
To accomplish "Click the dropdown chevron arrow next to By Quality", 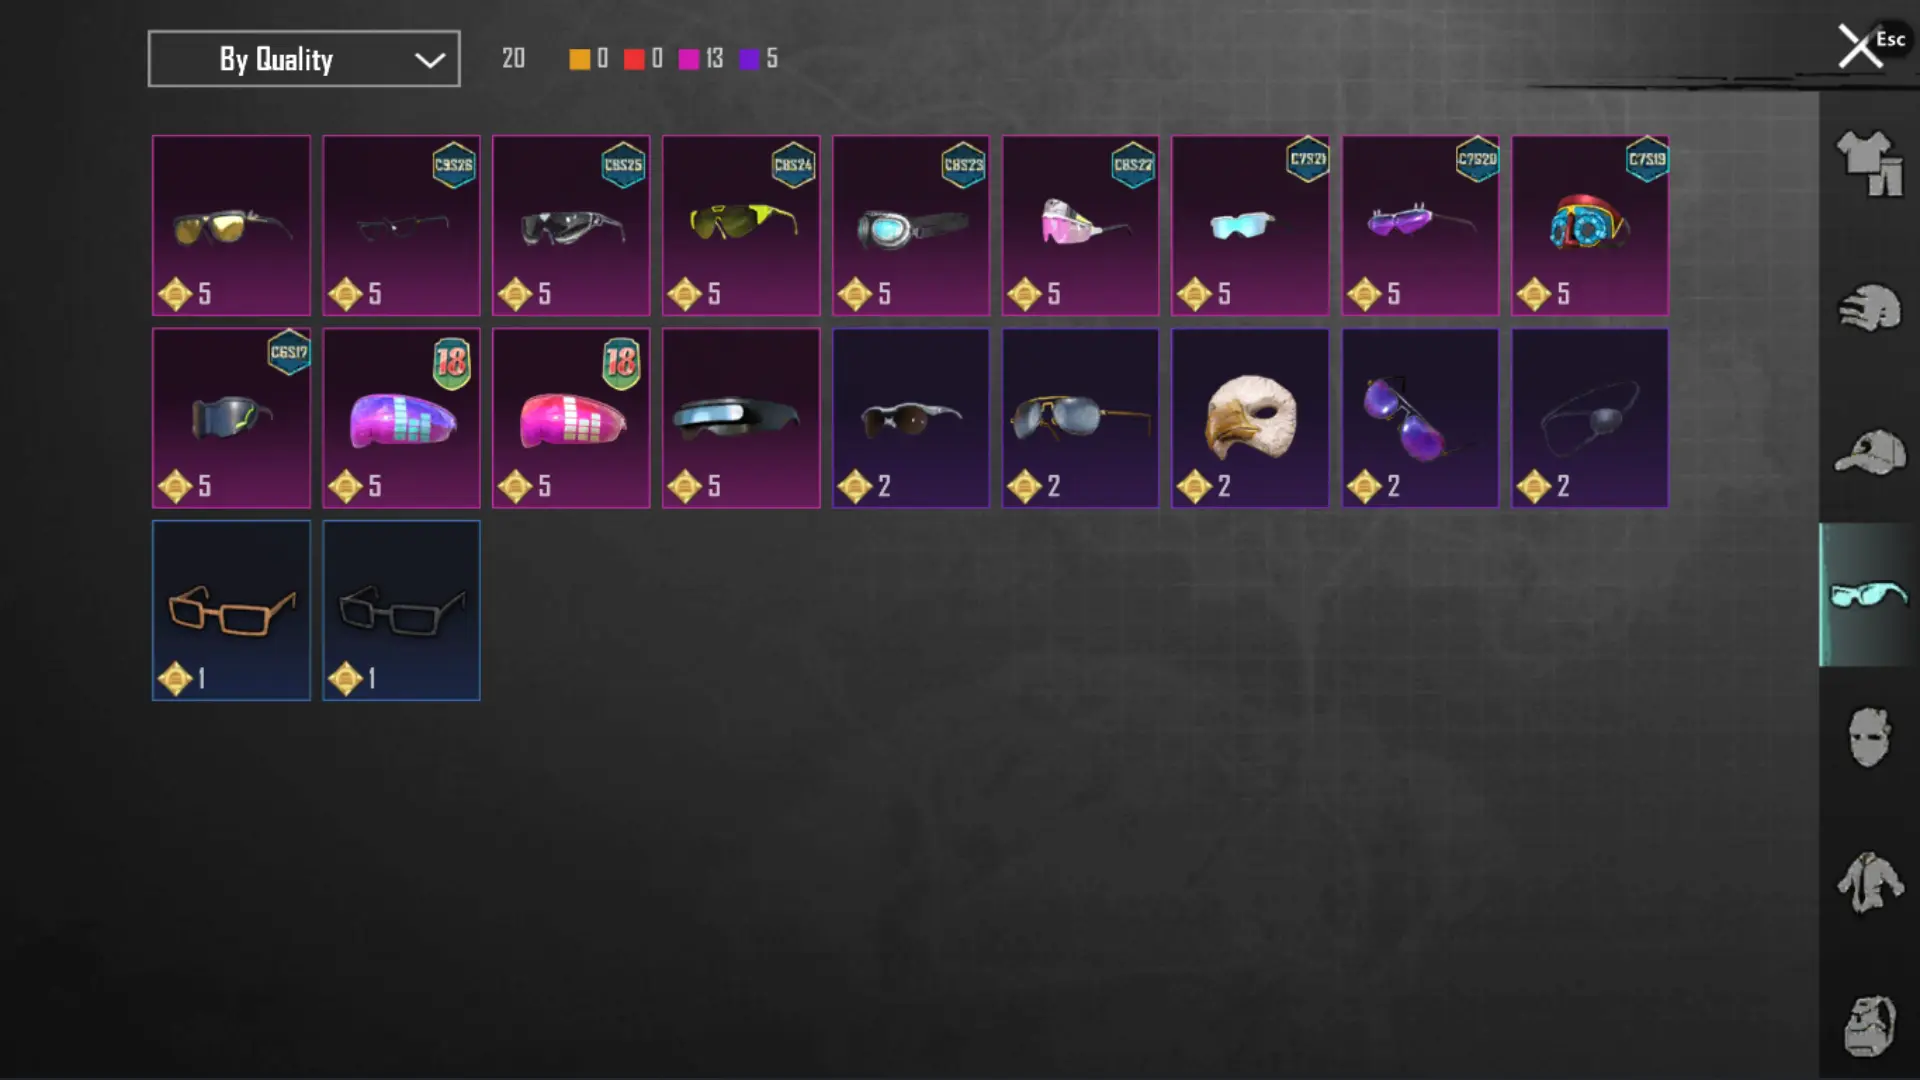I will (430, 60).
